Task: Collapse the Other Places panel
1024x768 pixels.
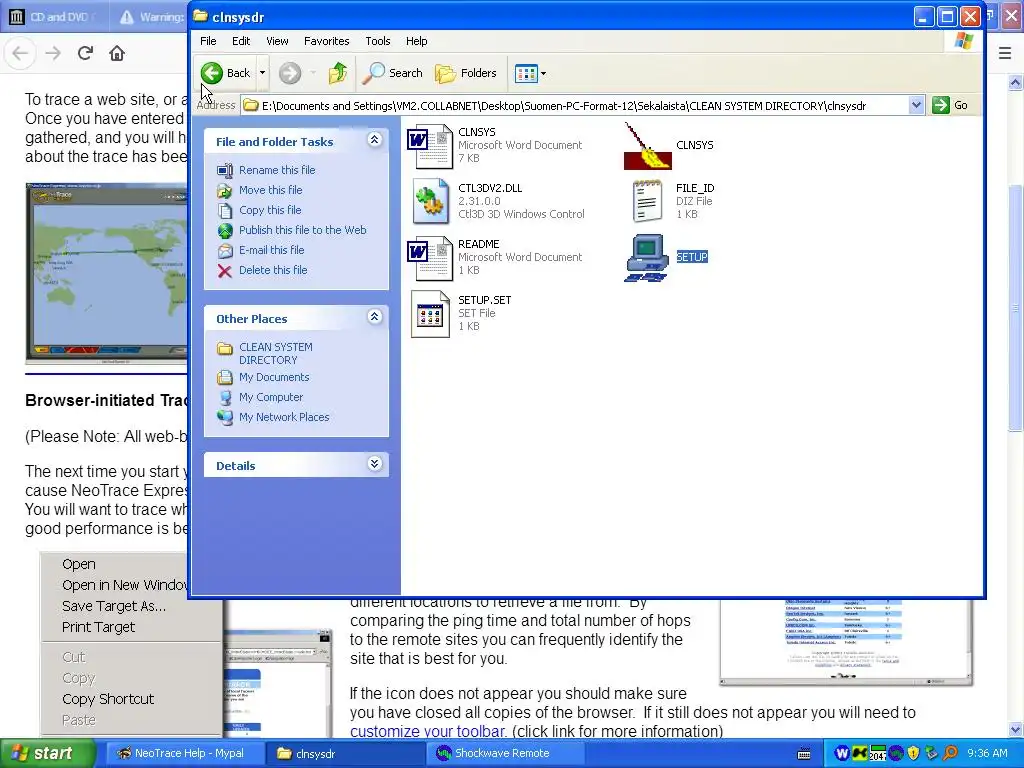Action: 374,317
